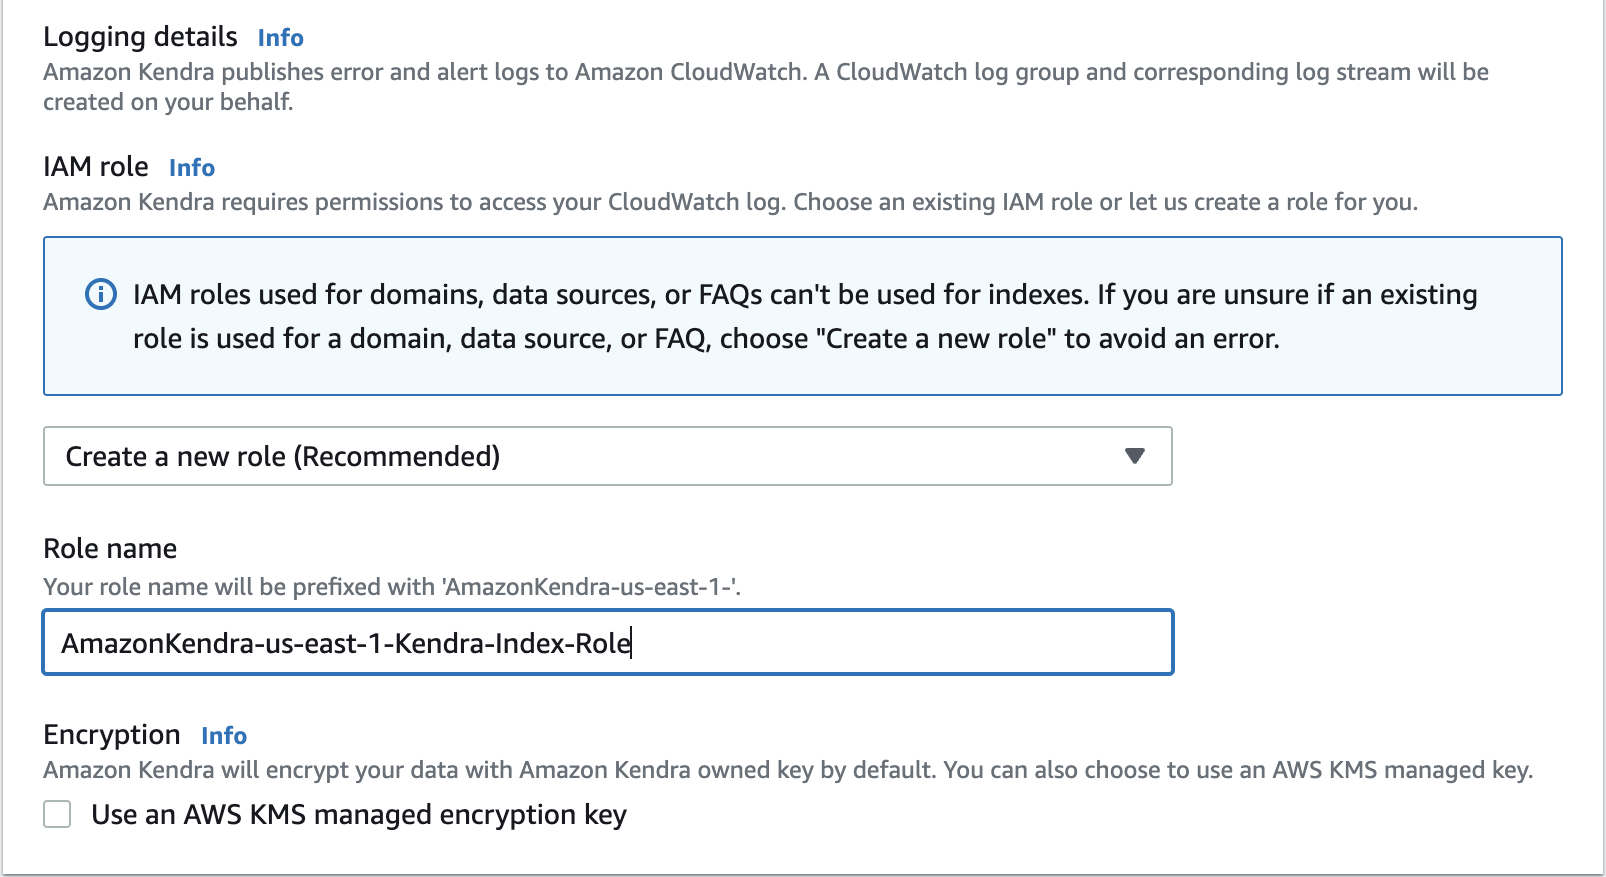Click the "Use an AWS KMS managed encryption key" label
Image resolution: width=1606 pixels, height=877 pixels.
point(358,815)
